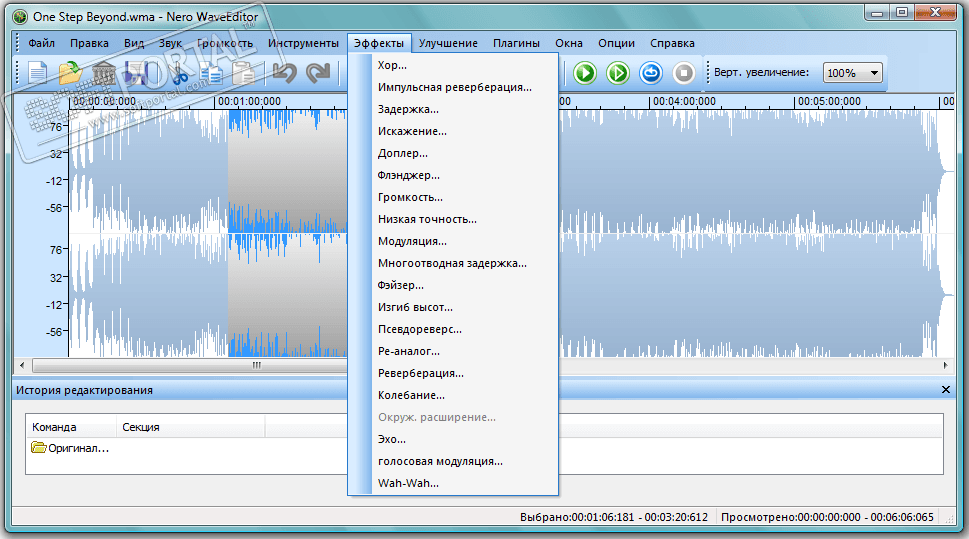Click the scrollbar right arrow
This screenshot has height=539, width=969.
(946, 365)
